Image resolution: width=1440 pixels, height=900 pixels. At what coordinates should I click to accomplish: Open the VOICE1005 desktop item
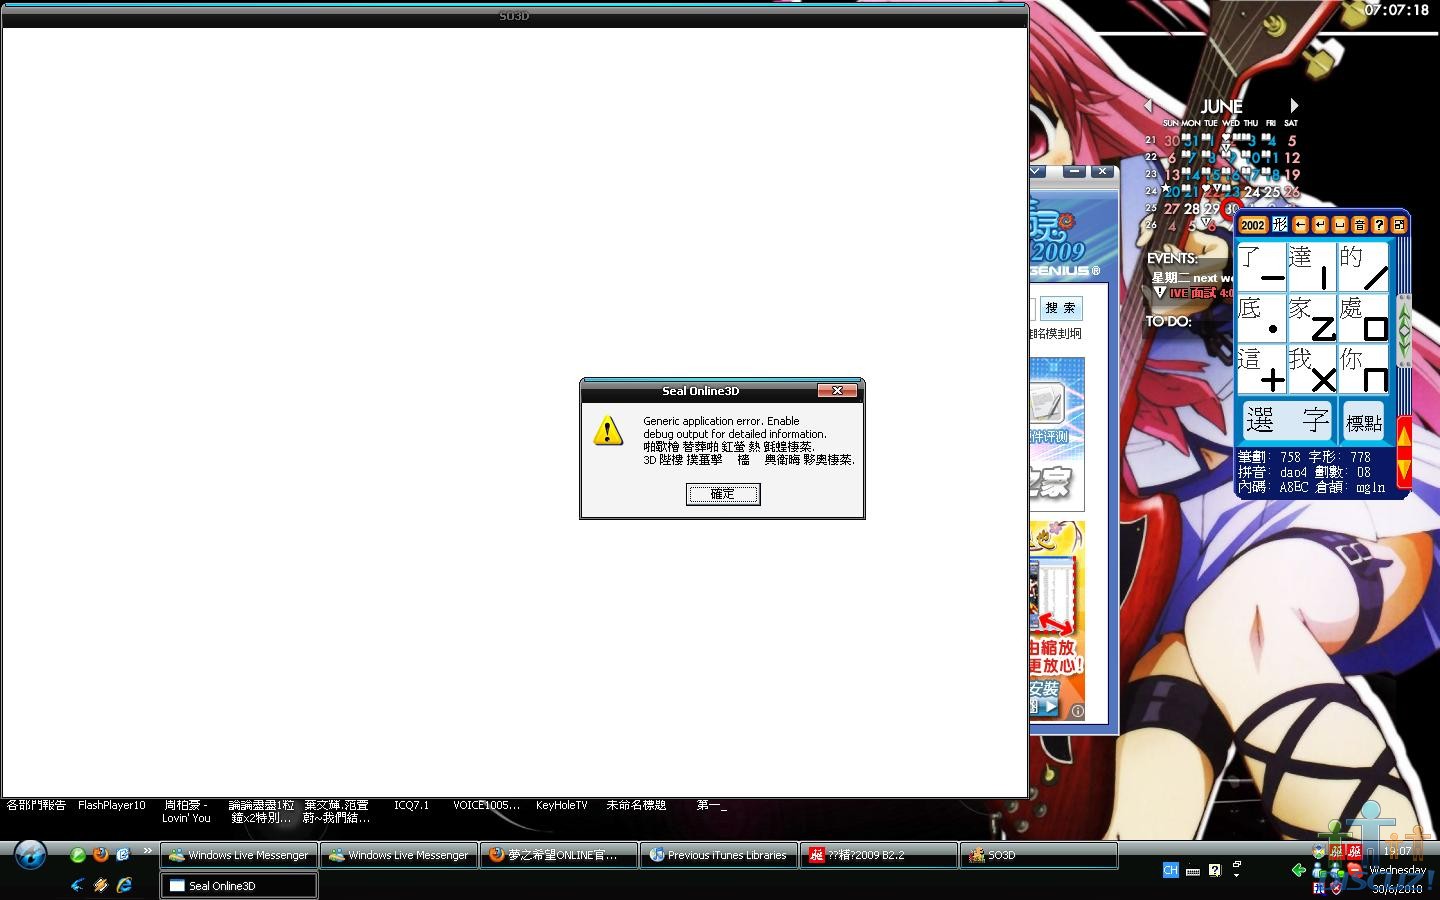pos(487,805)
